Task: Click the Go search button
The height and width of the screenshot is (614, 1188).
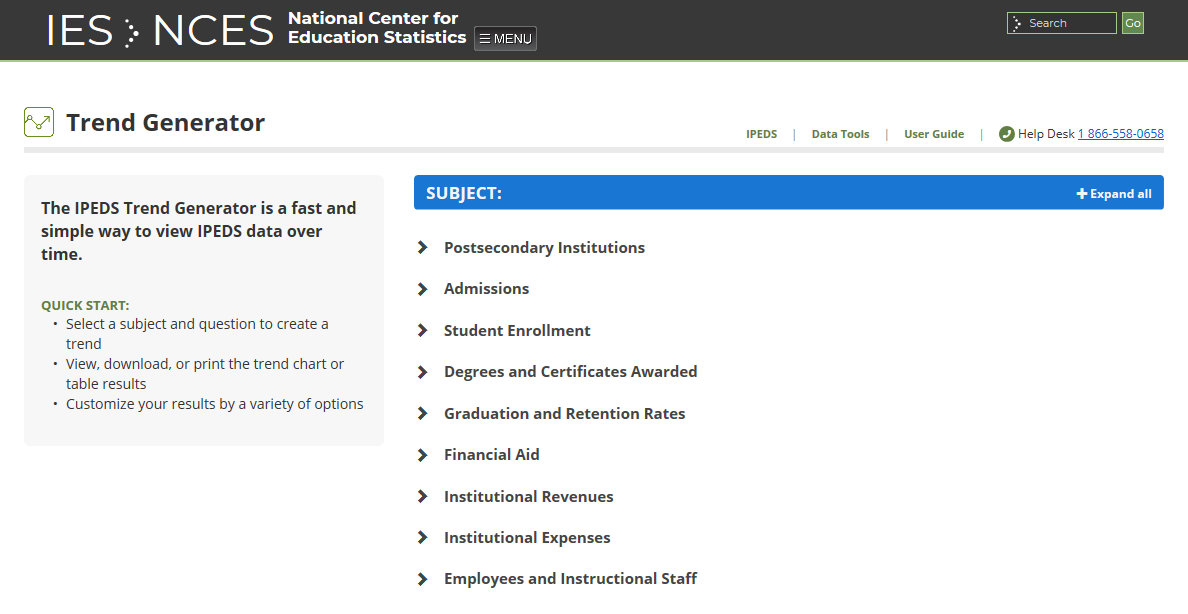Action: pyautogui.click(x=1133, y=23)
